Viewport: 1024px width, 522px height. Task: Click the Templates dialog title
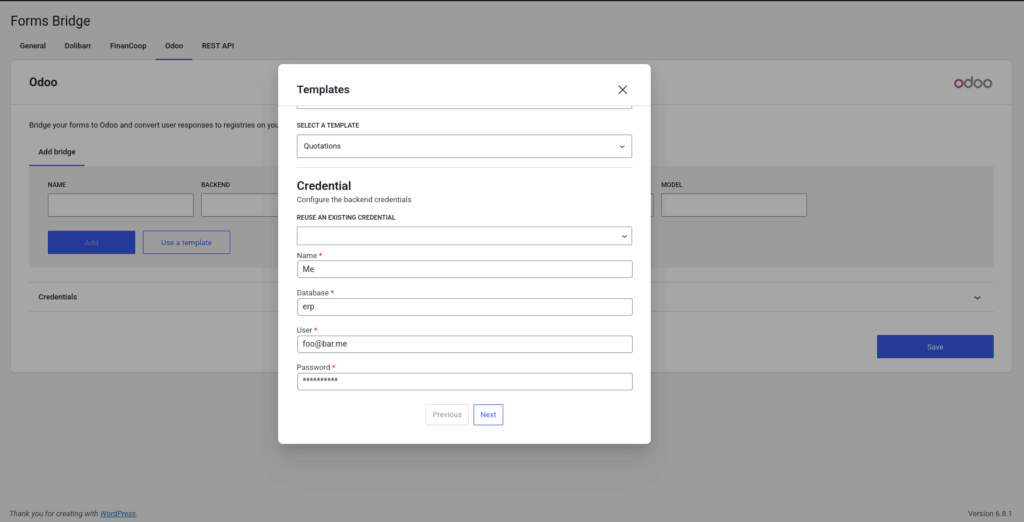point(323,90)
